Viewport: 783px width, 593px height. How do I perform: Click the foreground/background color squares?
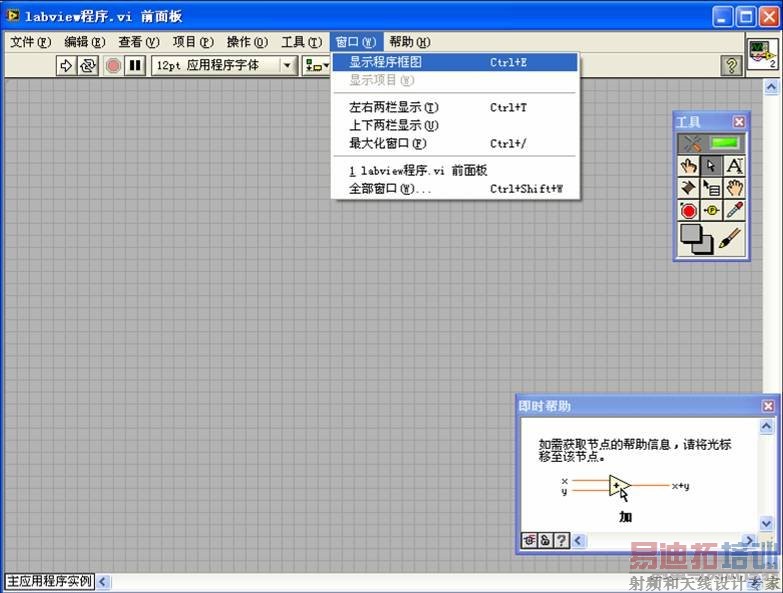tap(697, 240)
